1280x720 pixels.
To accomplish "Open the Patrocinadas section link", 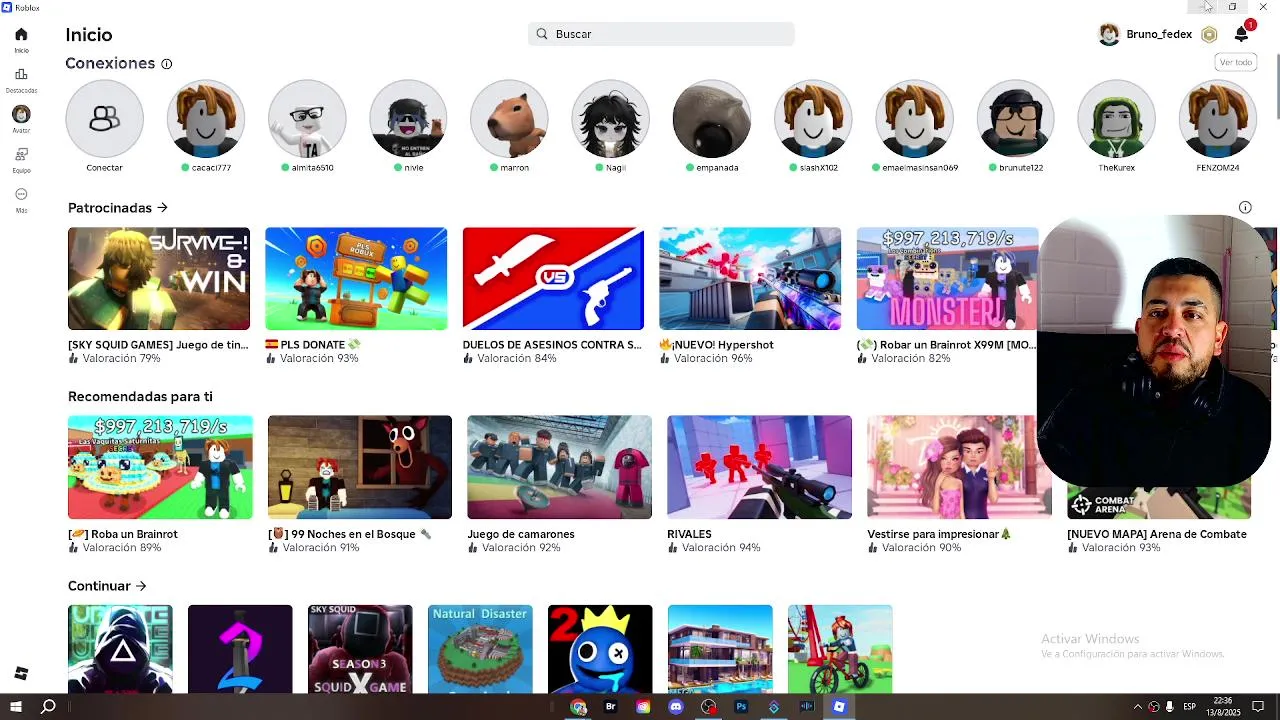I will coord(118,208).
